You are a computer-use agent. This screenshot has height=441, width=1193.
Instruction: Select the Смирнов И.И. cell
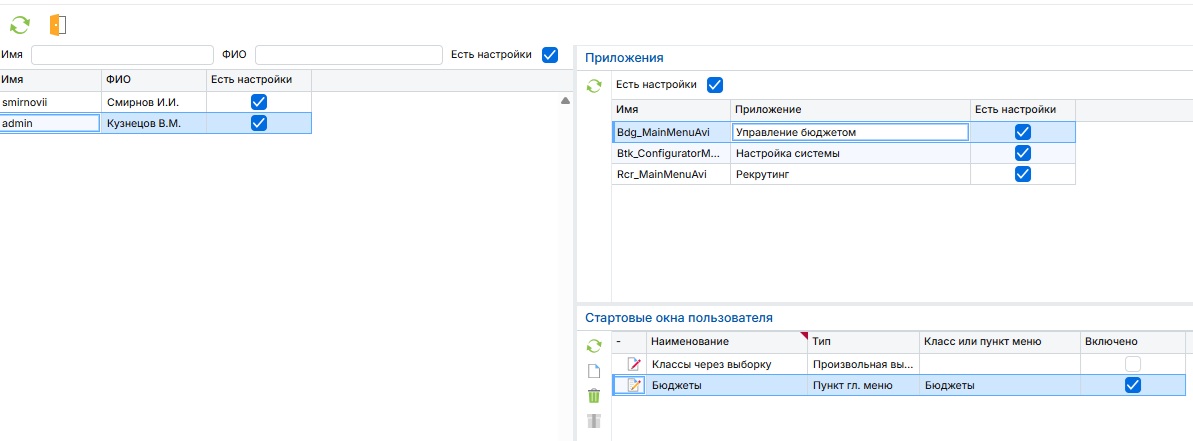154,102
